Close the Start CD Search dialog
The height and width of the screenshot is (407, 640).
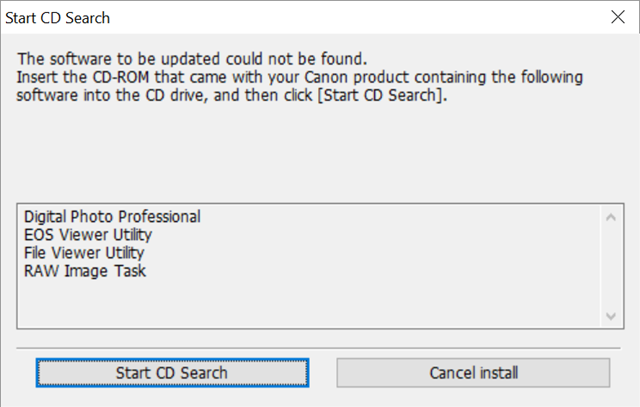(x=616, y=17)
